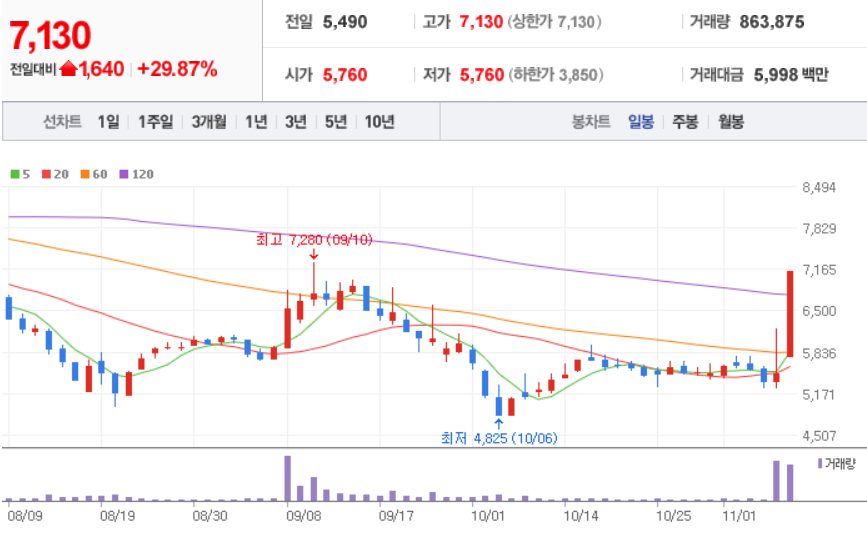Viewport: 867px width, 541px height.
Task: Click the 고가 7,130 value
Action: click(481, 22)
